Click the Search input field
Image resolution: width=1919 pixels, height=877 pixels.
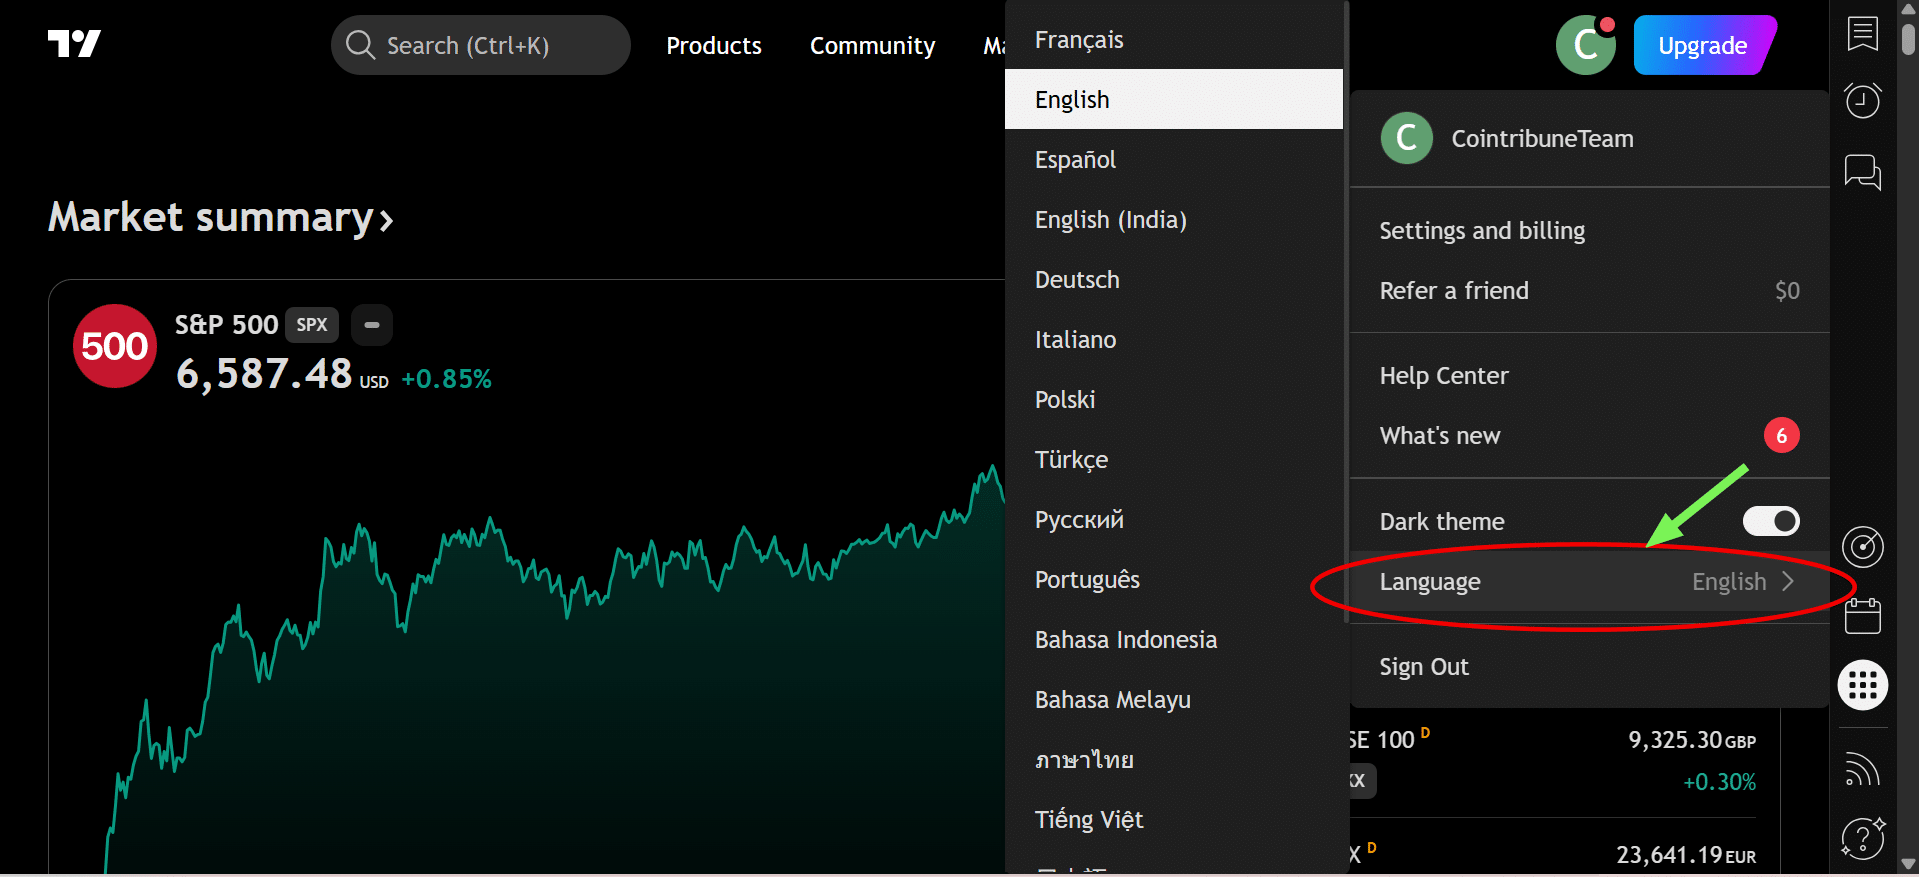(480, 45)
